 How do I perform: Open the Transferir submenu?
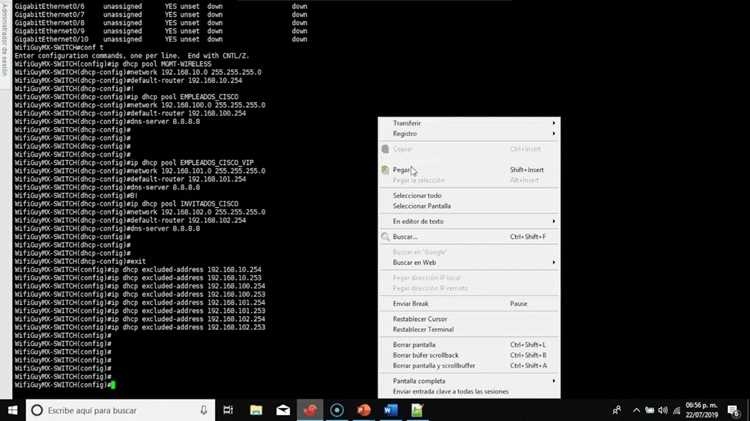(469, 123)
